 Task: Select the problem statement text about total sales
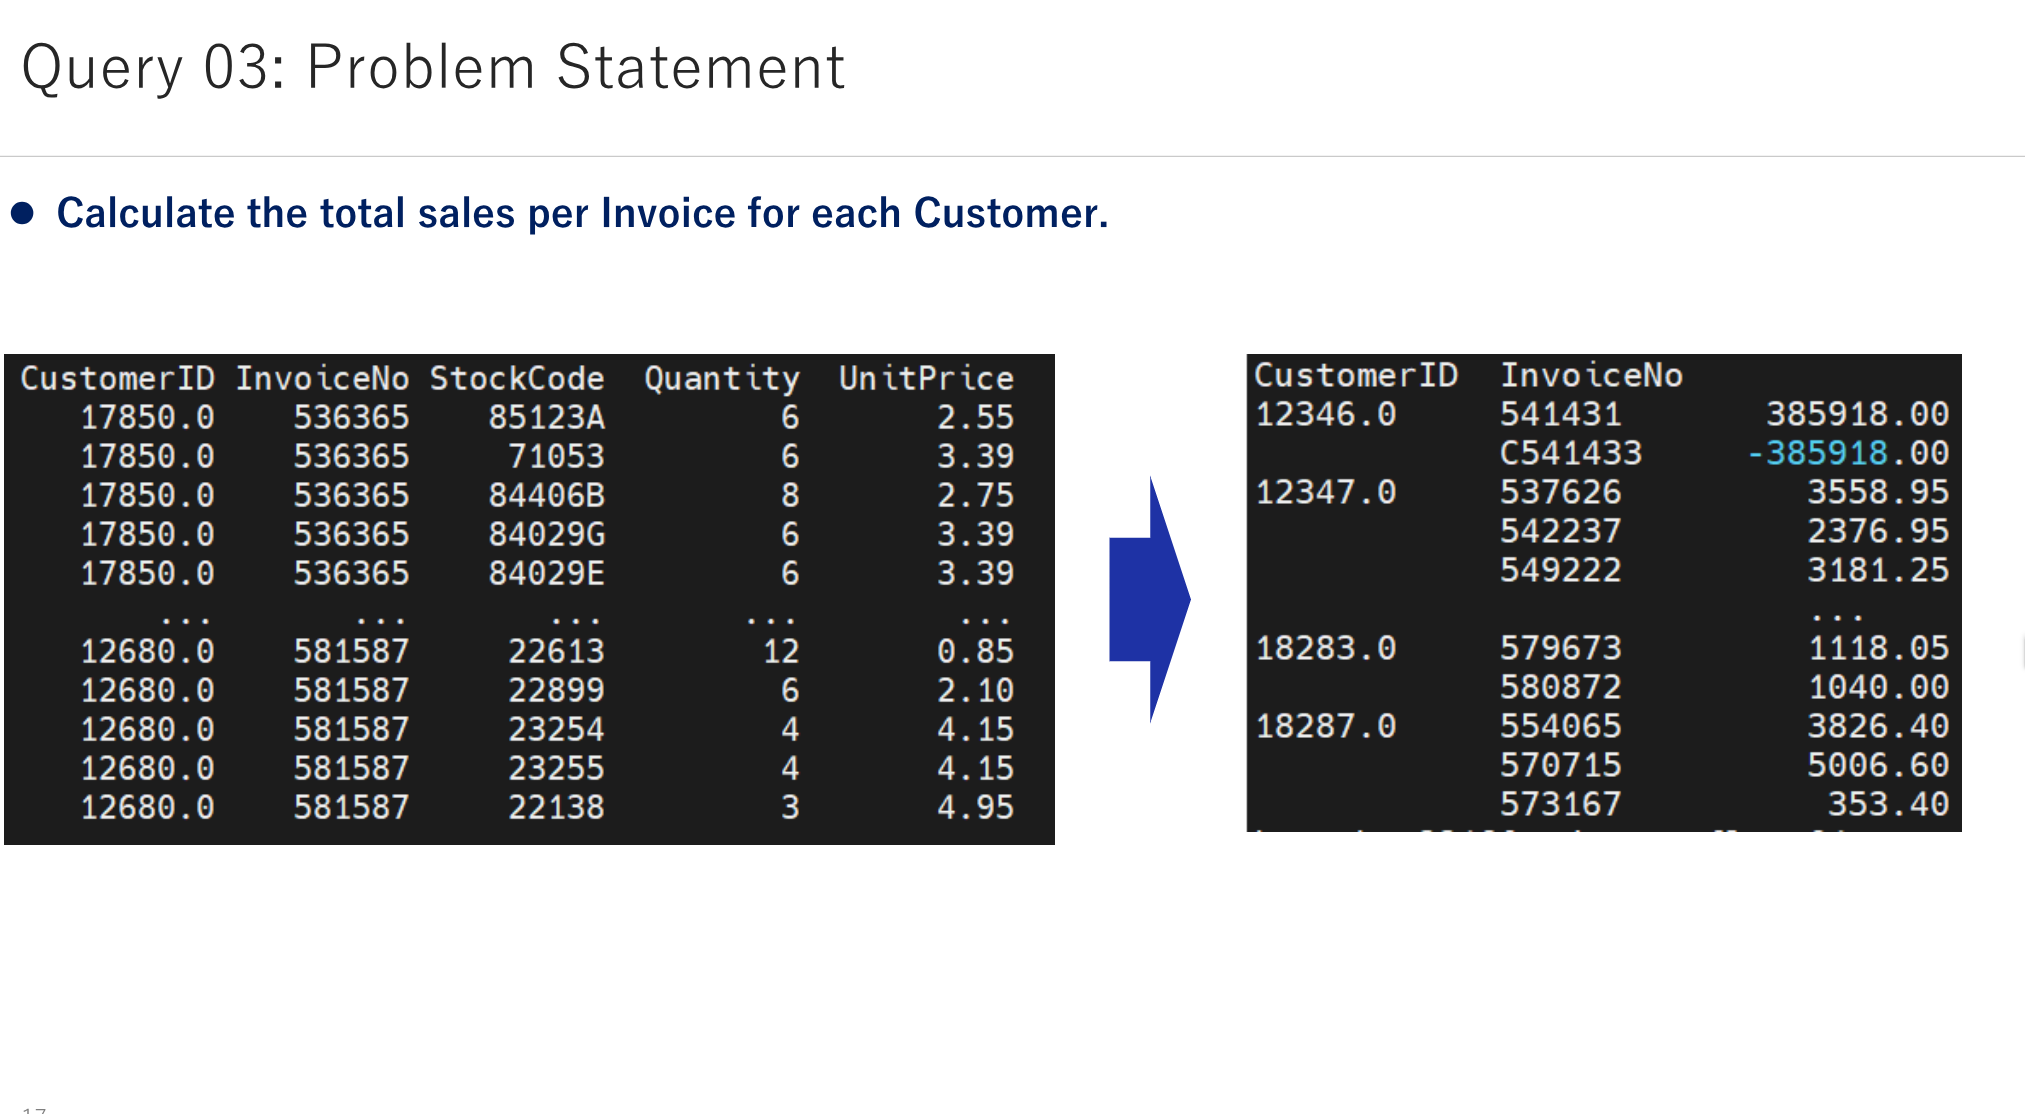tap(583, 212)
